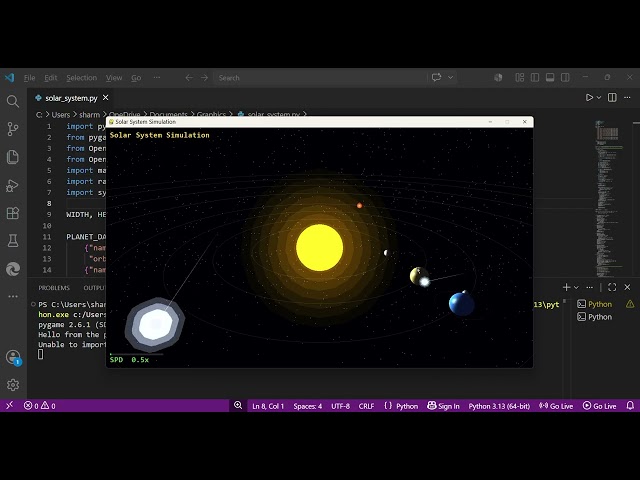The width and height of the screenshot is (640, 480).
Task: Open the Search view in activity bar
Action: (x=13, y=101)
